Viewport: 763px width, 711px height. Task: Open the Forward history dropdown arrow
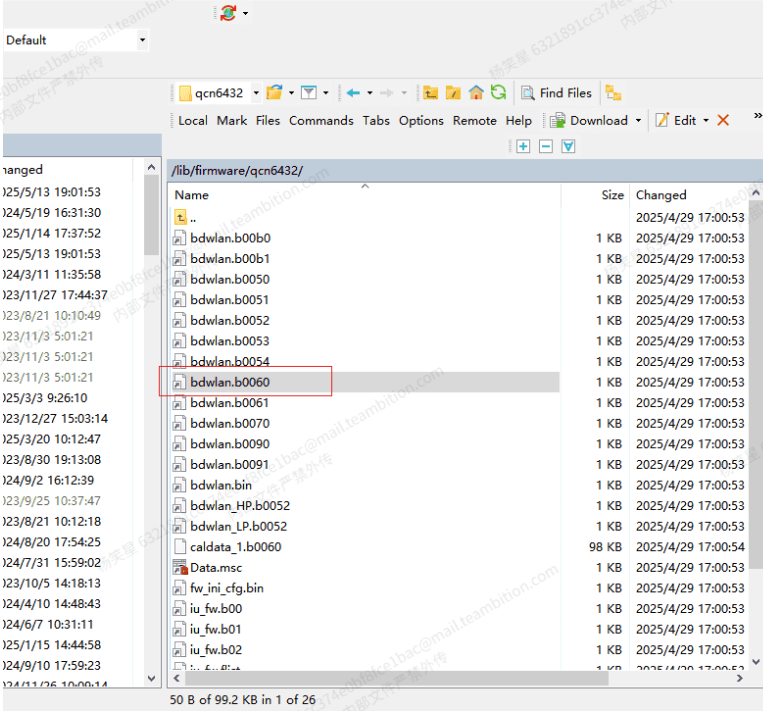[x=404, y=92]
